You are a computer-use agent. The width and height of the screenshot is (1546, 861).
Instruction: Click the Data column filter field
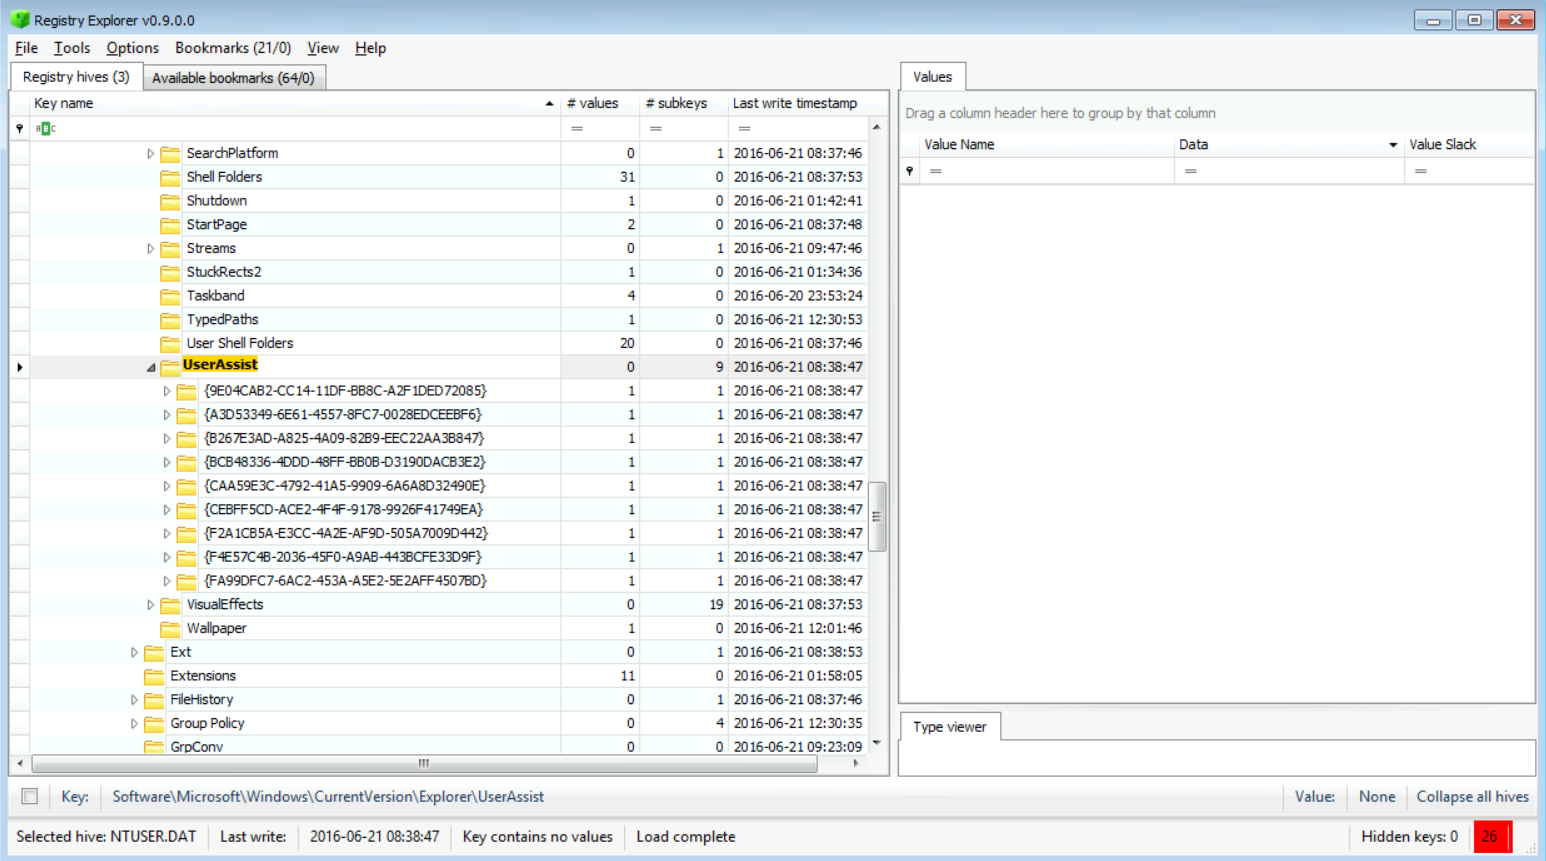[x=1289, y=171]
